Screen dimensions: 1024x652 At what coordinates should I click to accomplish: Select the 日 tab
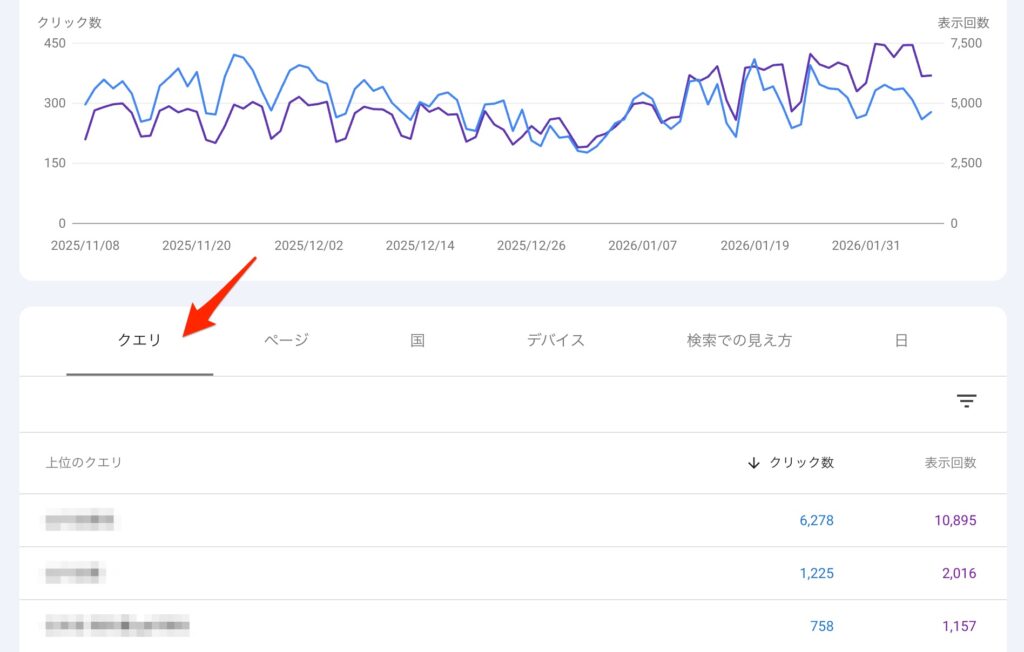(x=901, y=340)
